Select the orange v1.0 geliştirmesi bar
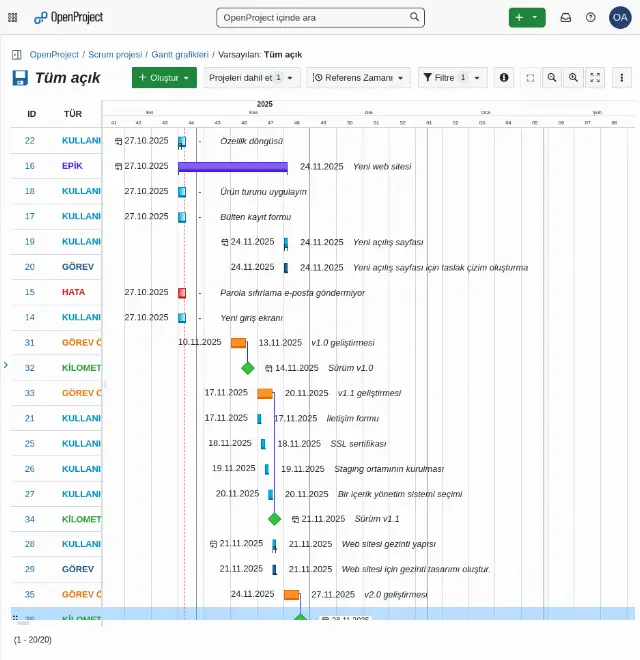 (x=238, y=343)
